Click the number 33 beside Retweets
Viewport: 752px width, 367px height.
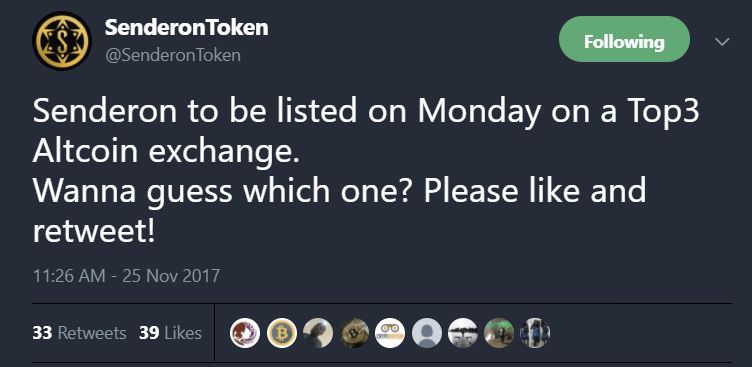point(42,333)
